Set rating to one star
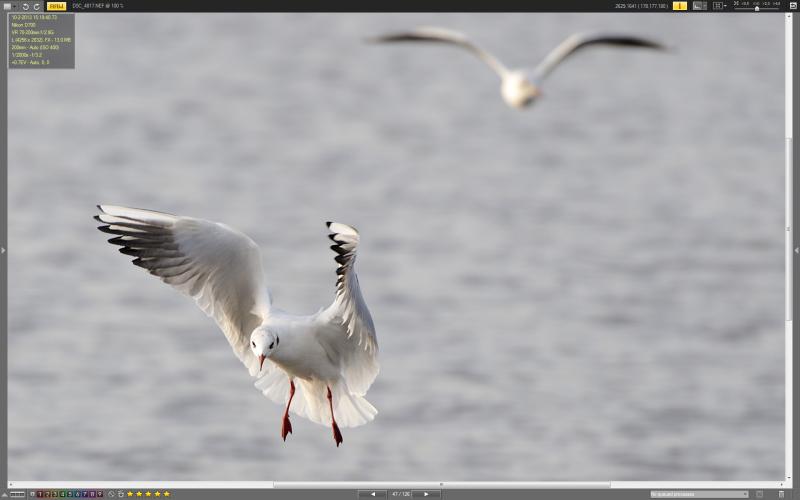This screenshot has height=500, width=800. click(x=130, y=494)
